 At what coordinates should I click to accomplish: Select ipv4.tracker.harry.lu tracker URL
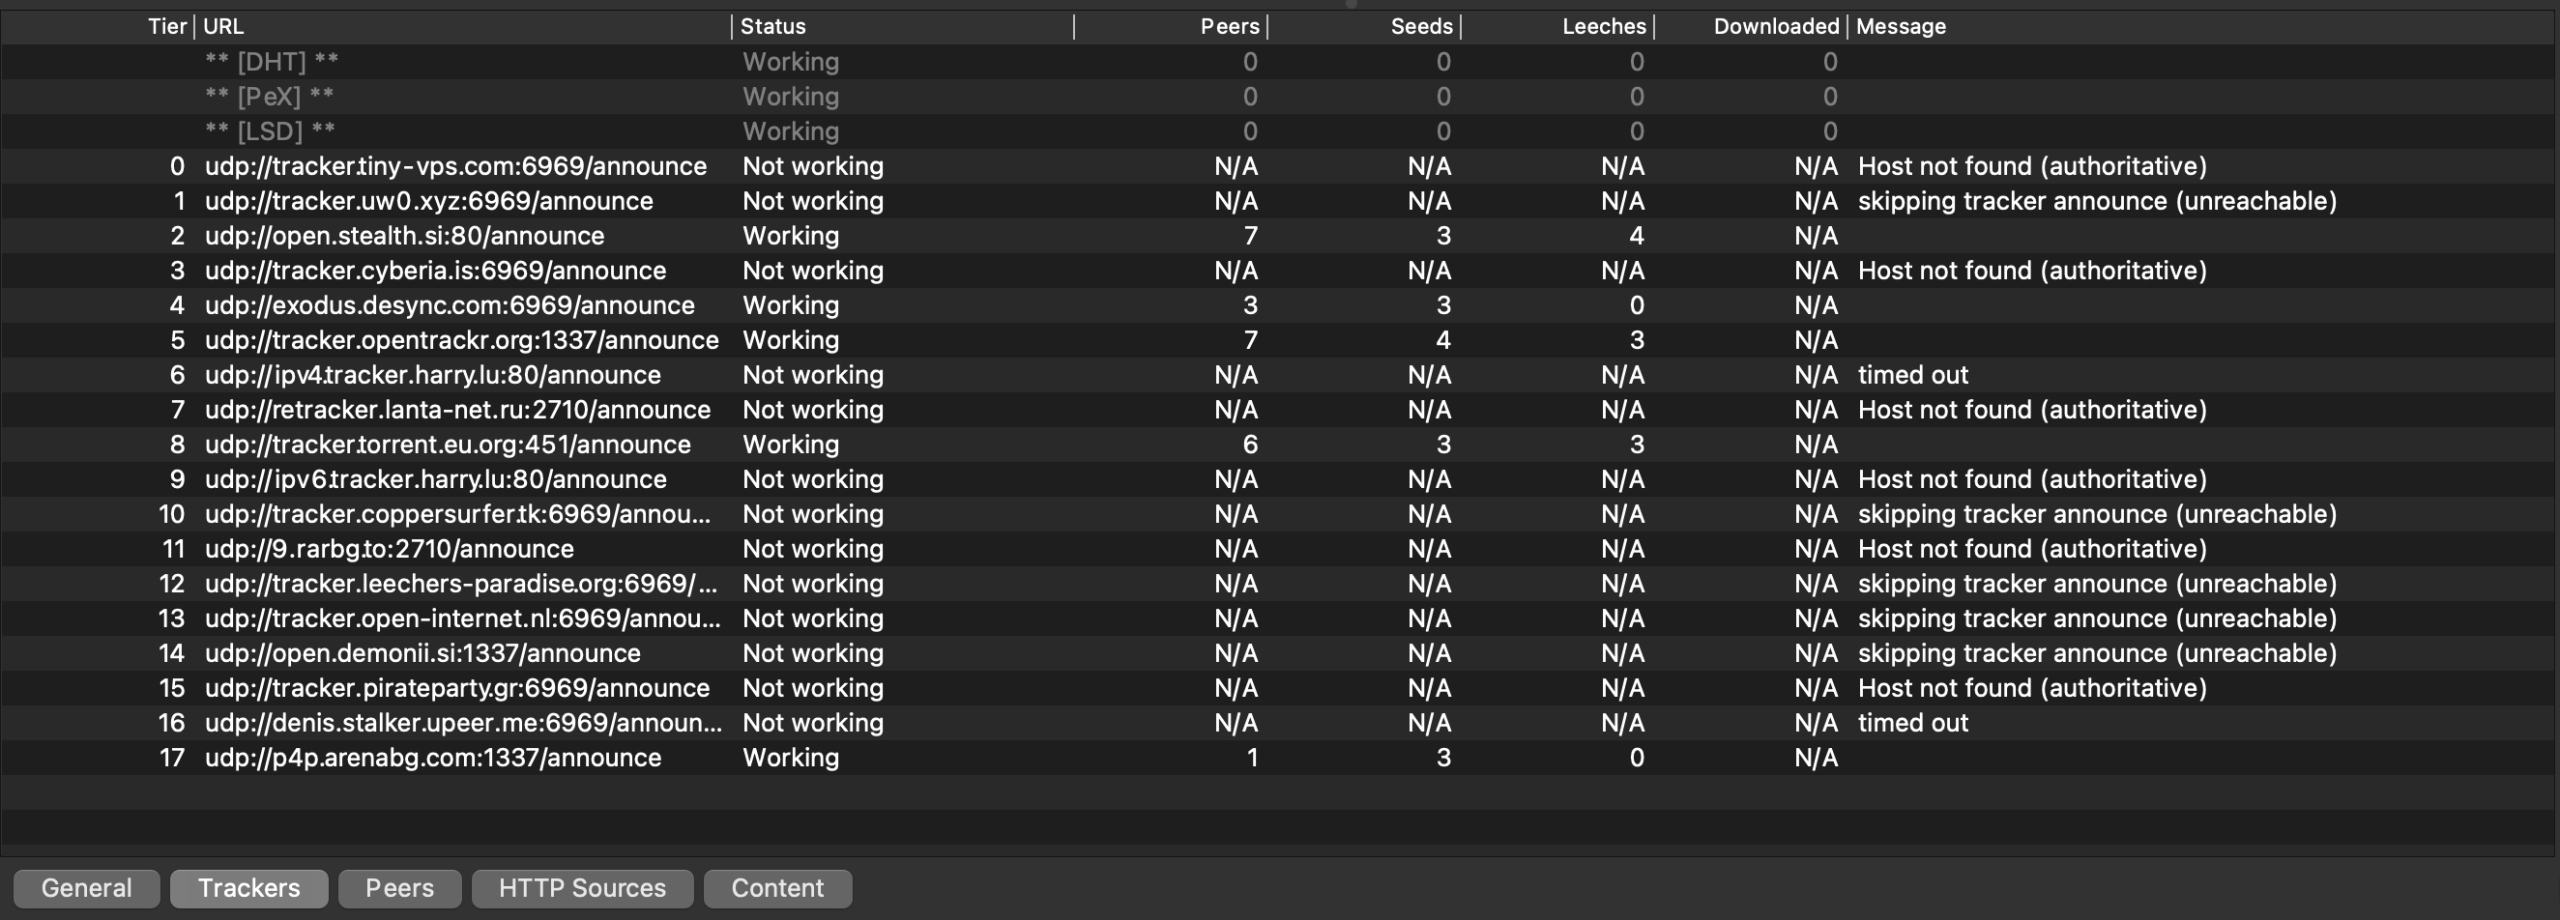click(433, 375)
